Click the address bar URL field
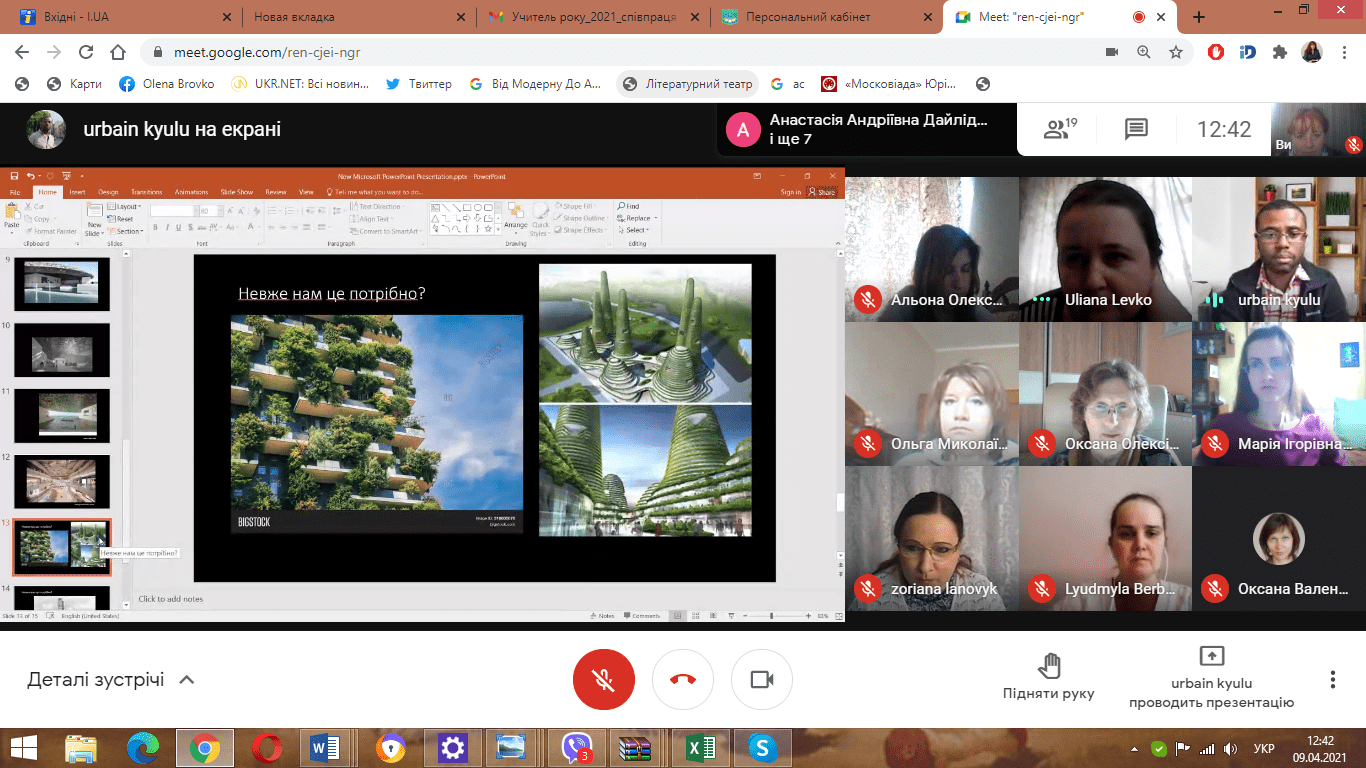Viewport: 1366px width, 768px height. coord(600,52)
